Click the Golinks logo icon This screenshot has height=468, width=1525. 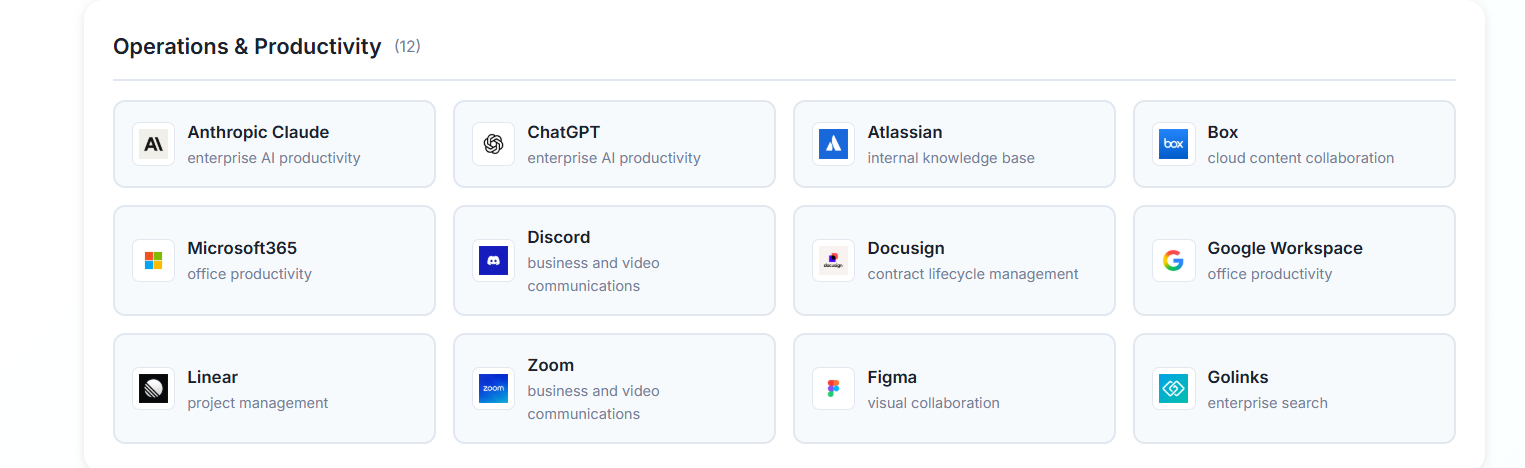(1173, 388)
